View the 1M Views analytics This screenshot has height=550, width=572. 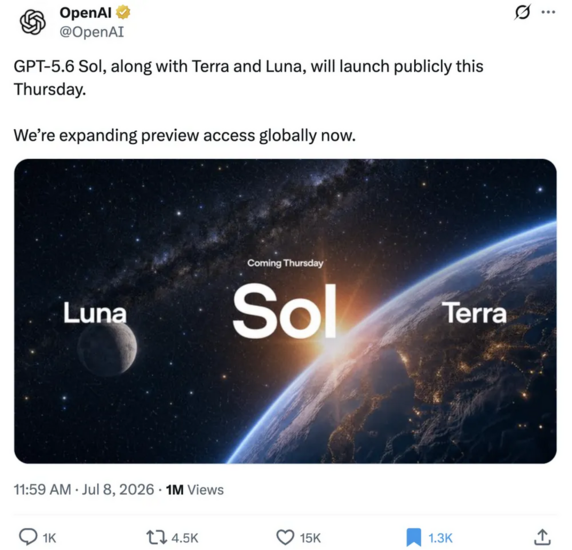(195, 489)
